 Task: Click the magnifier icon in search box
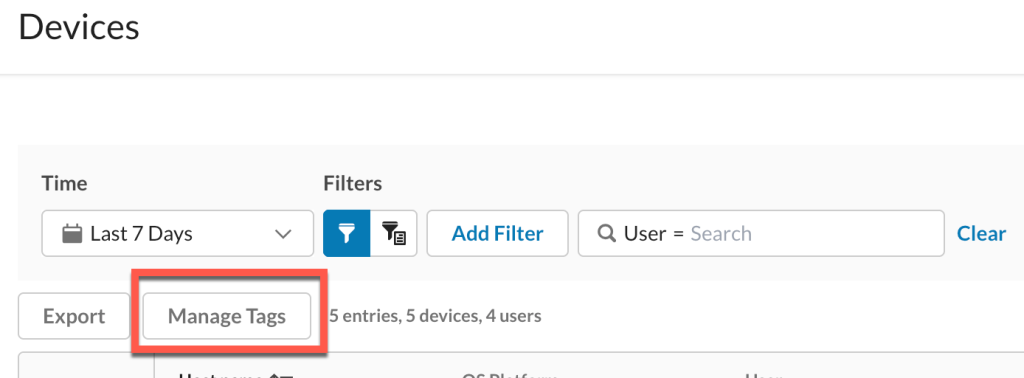pyautogui.click(x=607, y=233)
